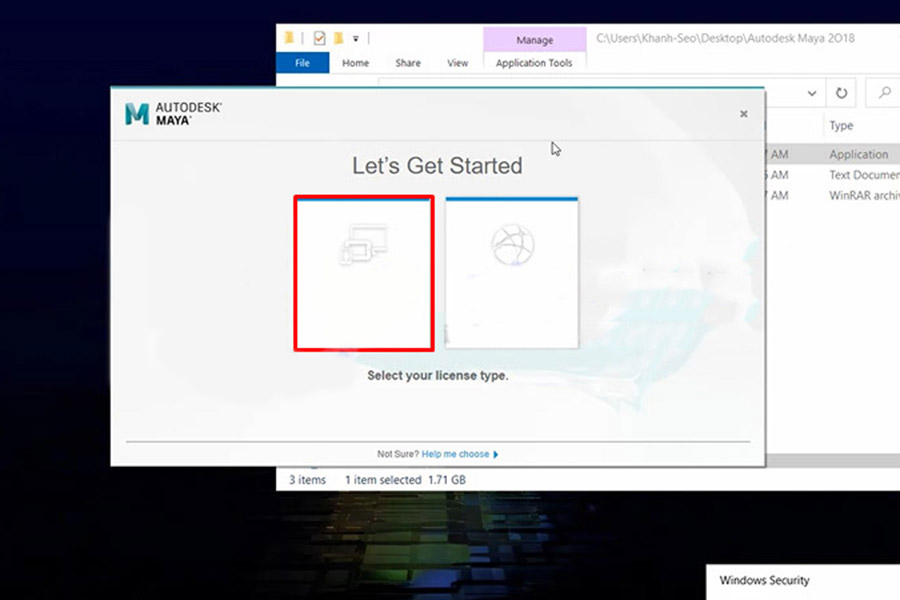Choose the single-user license card with devices icon

coord(364,273)
